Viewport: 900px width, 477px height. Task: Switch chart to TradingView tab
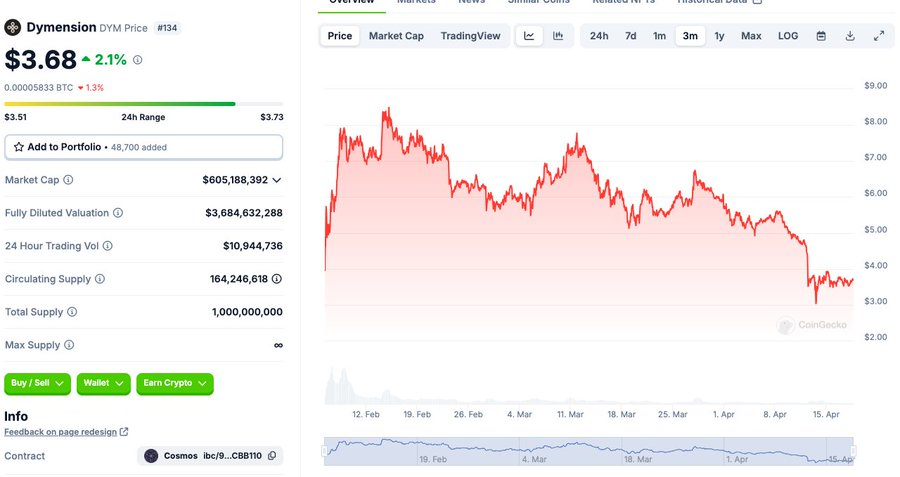471,36
